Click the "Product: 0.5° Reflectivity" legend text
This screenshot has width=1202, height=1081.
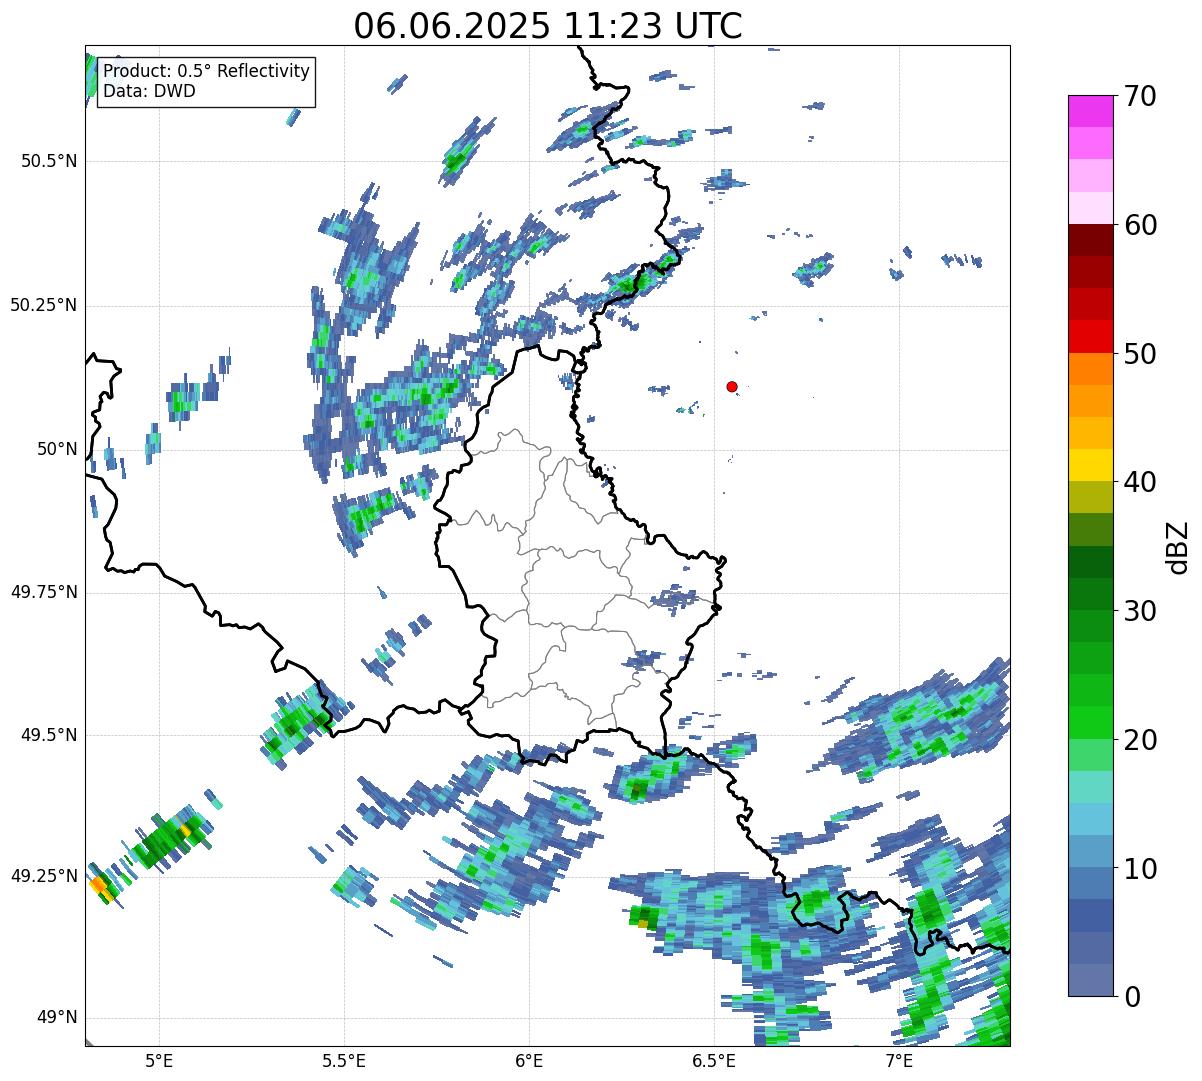(x=206, y=72)
